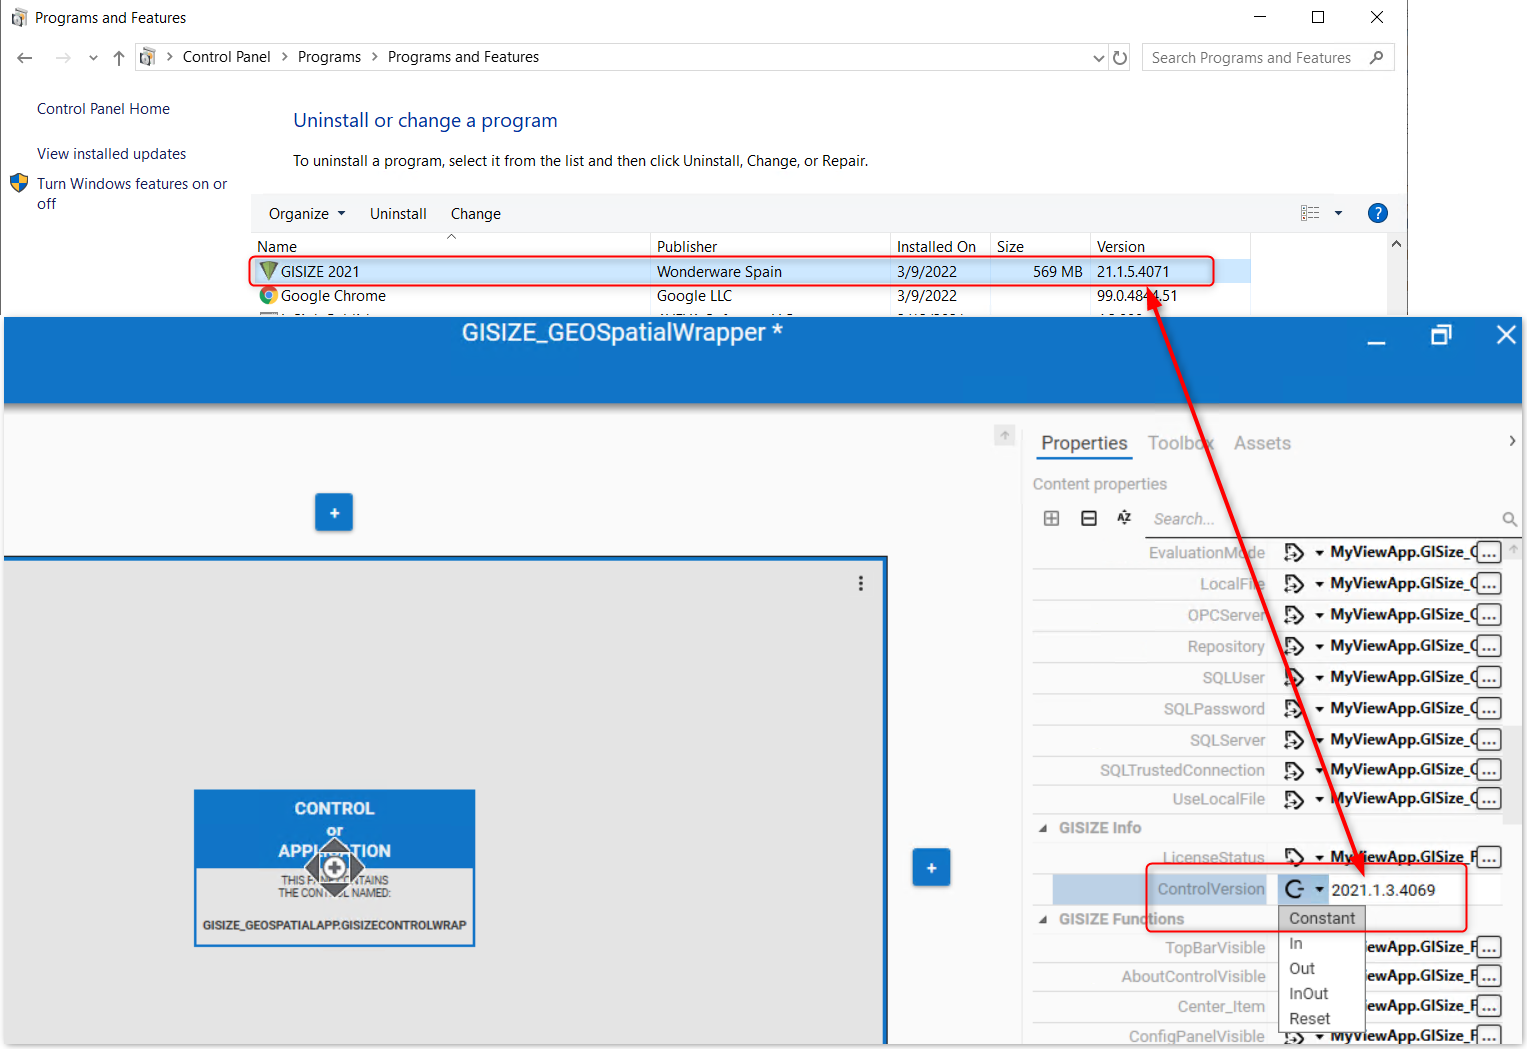Expand the side panel chevron next to Assets

pyautogui.click(x=1512, y=441)
